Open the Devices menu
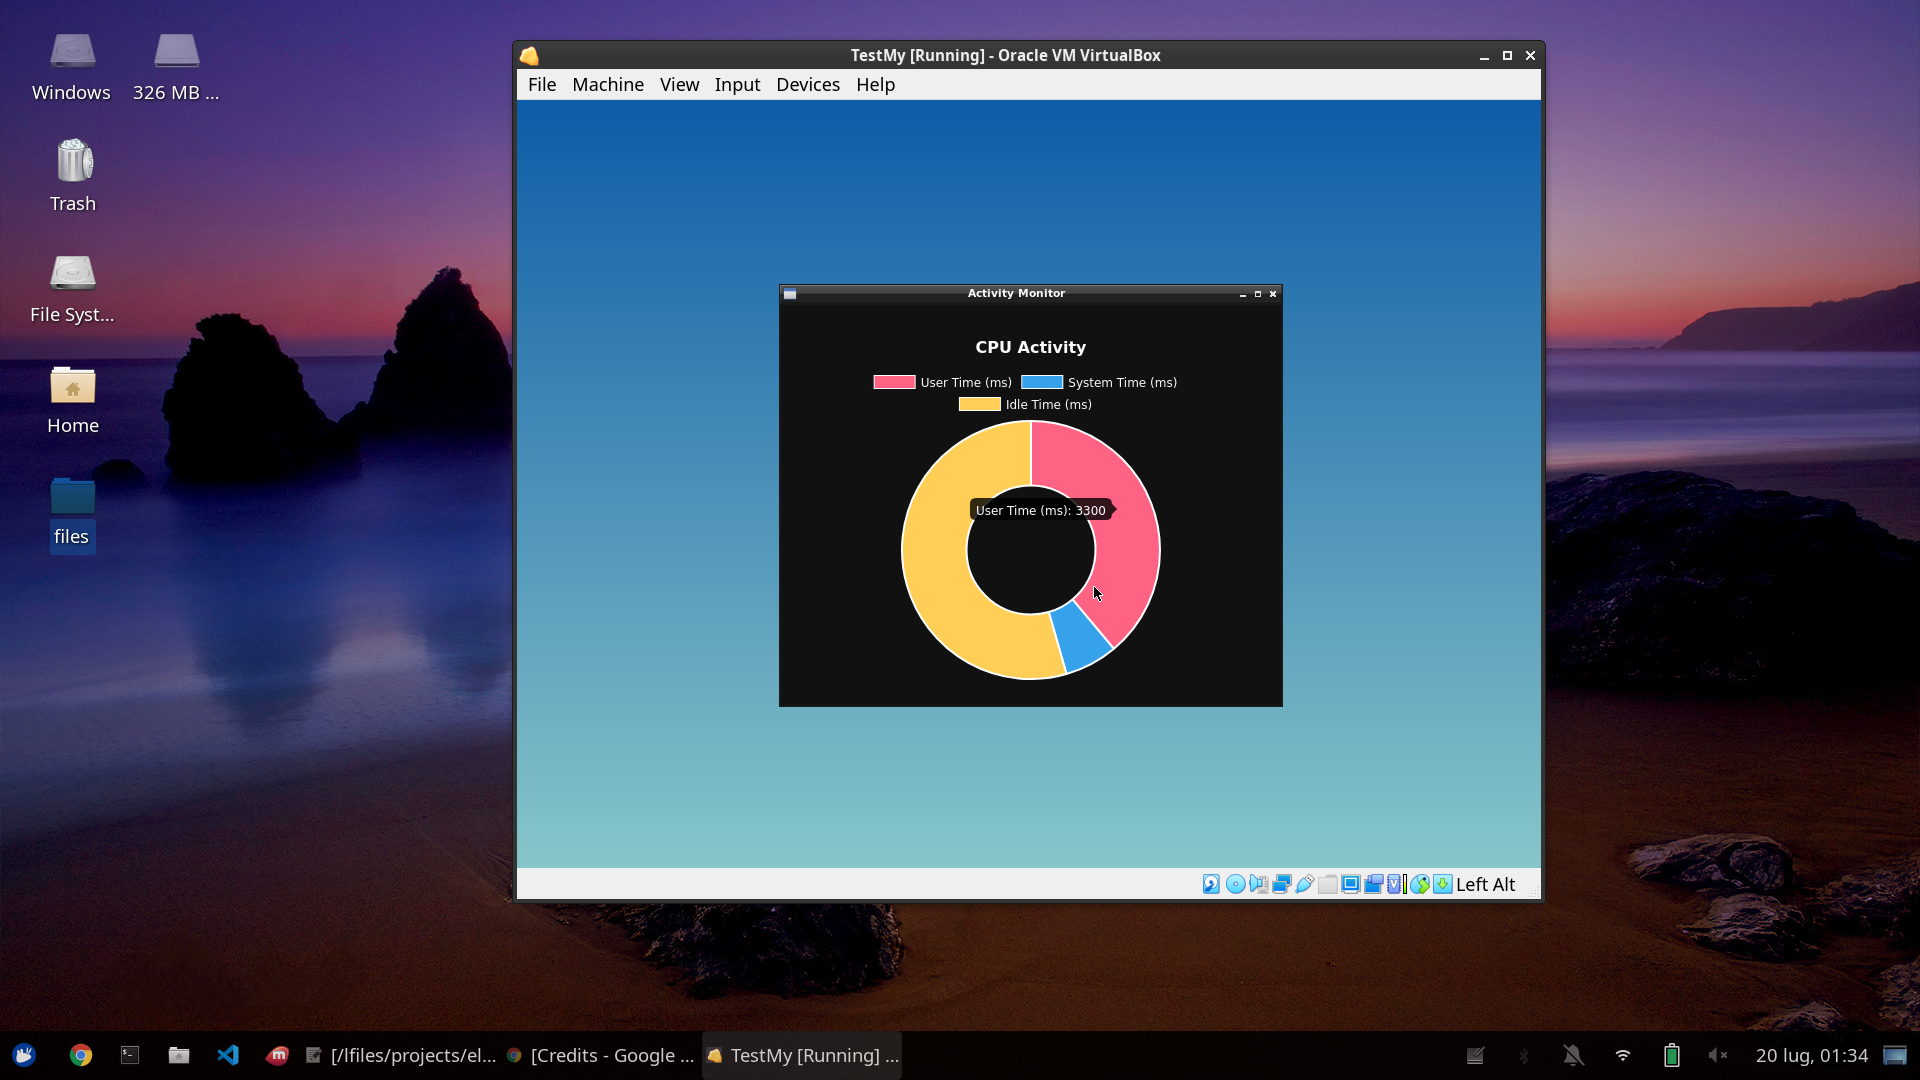This screenshot has height=1080, width=1920. coord(807,85)
